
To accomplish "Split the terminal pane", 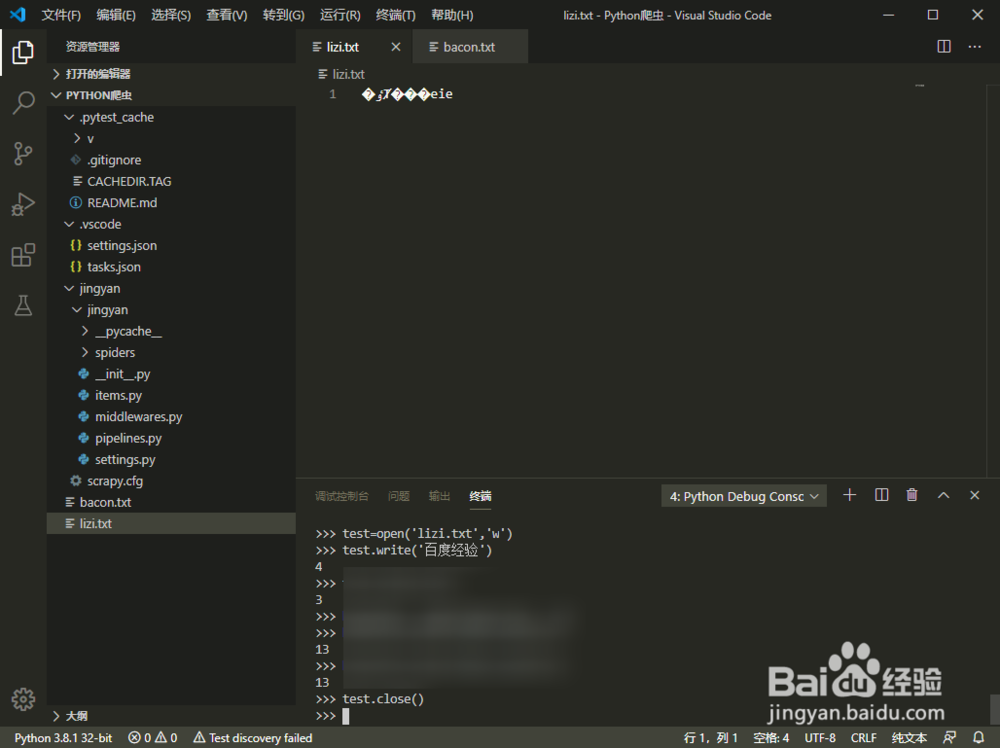I will pos(881,494).
